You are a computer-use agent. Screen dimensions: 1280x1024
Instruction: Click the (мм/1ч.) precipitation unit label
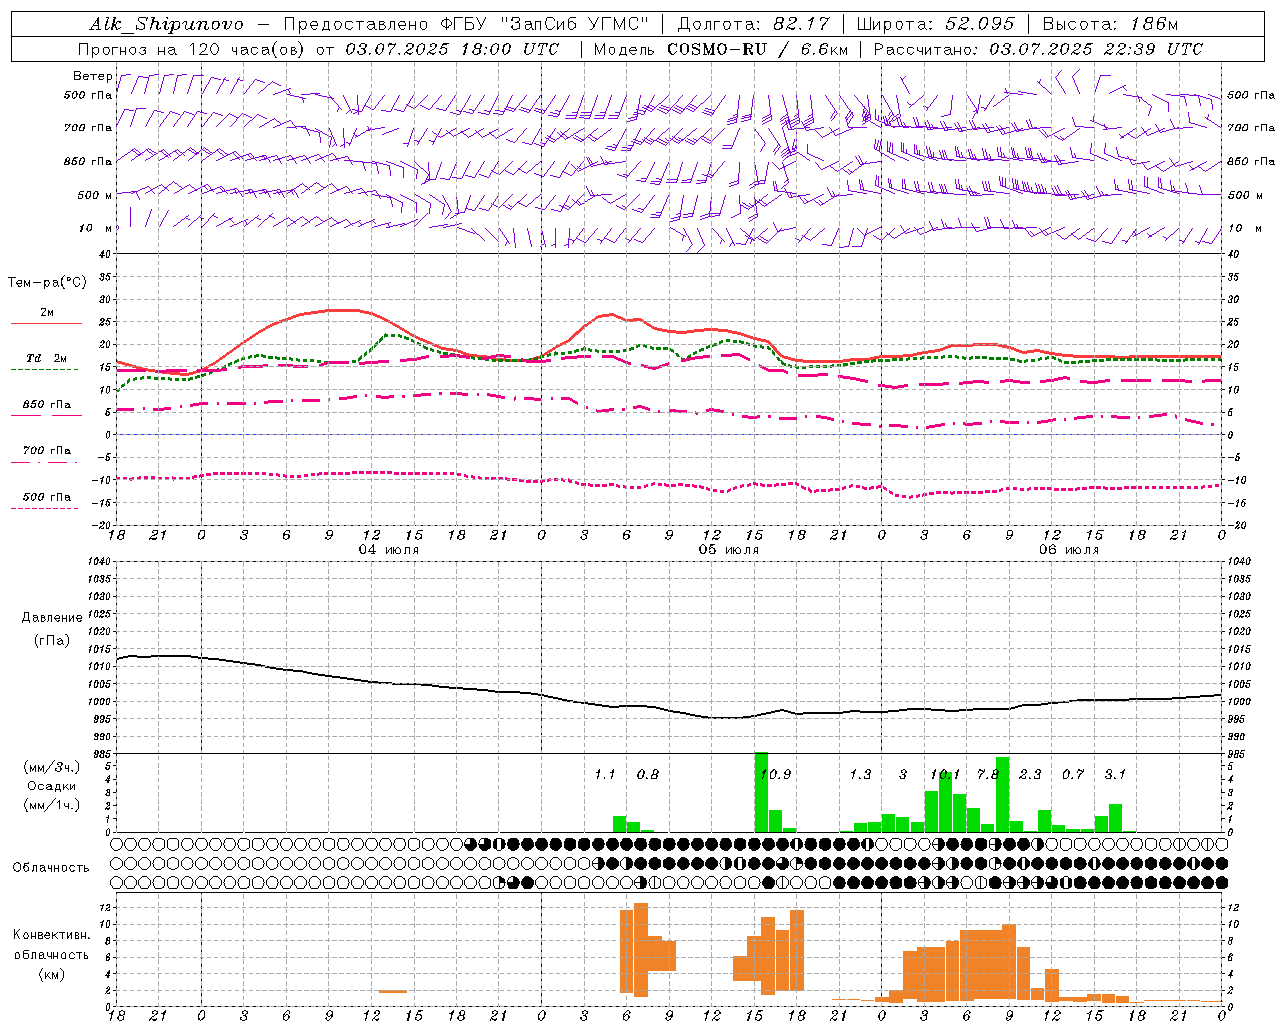(52, 805)
